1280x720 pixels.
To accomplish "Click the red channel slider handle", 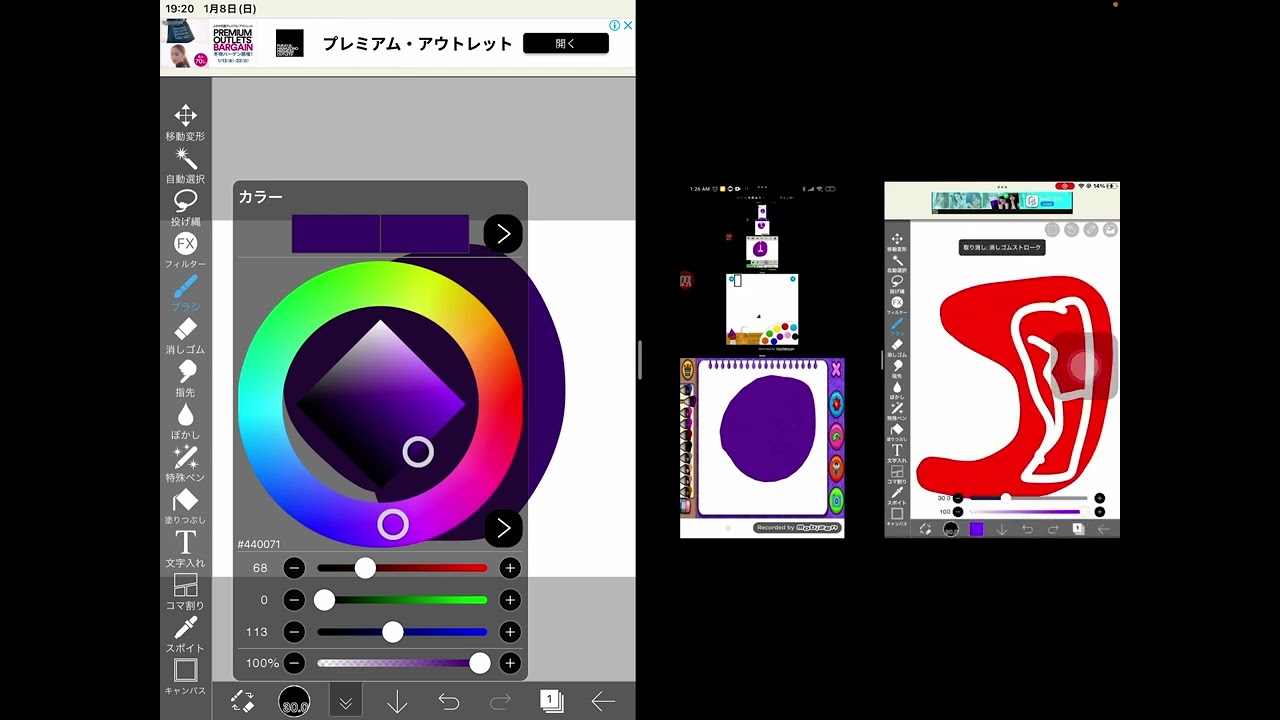I will point(365,568).
